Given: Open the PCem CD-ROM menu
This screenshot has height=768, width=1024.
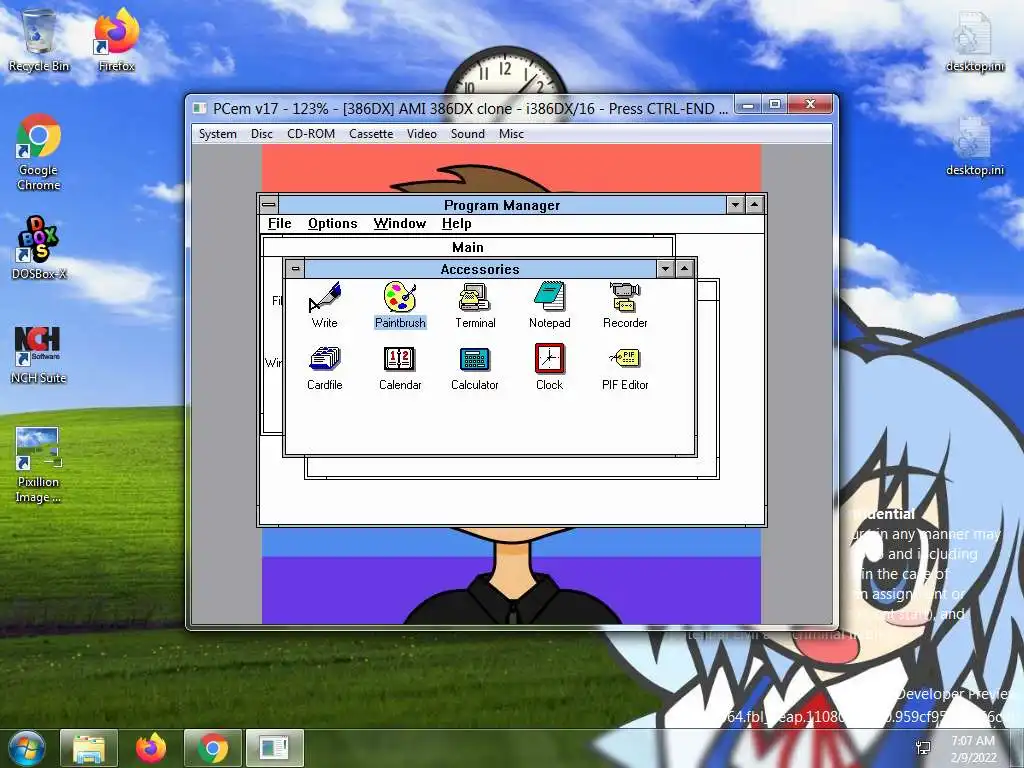Looking at the screenshot, I should 311,134.
